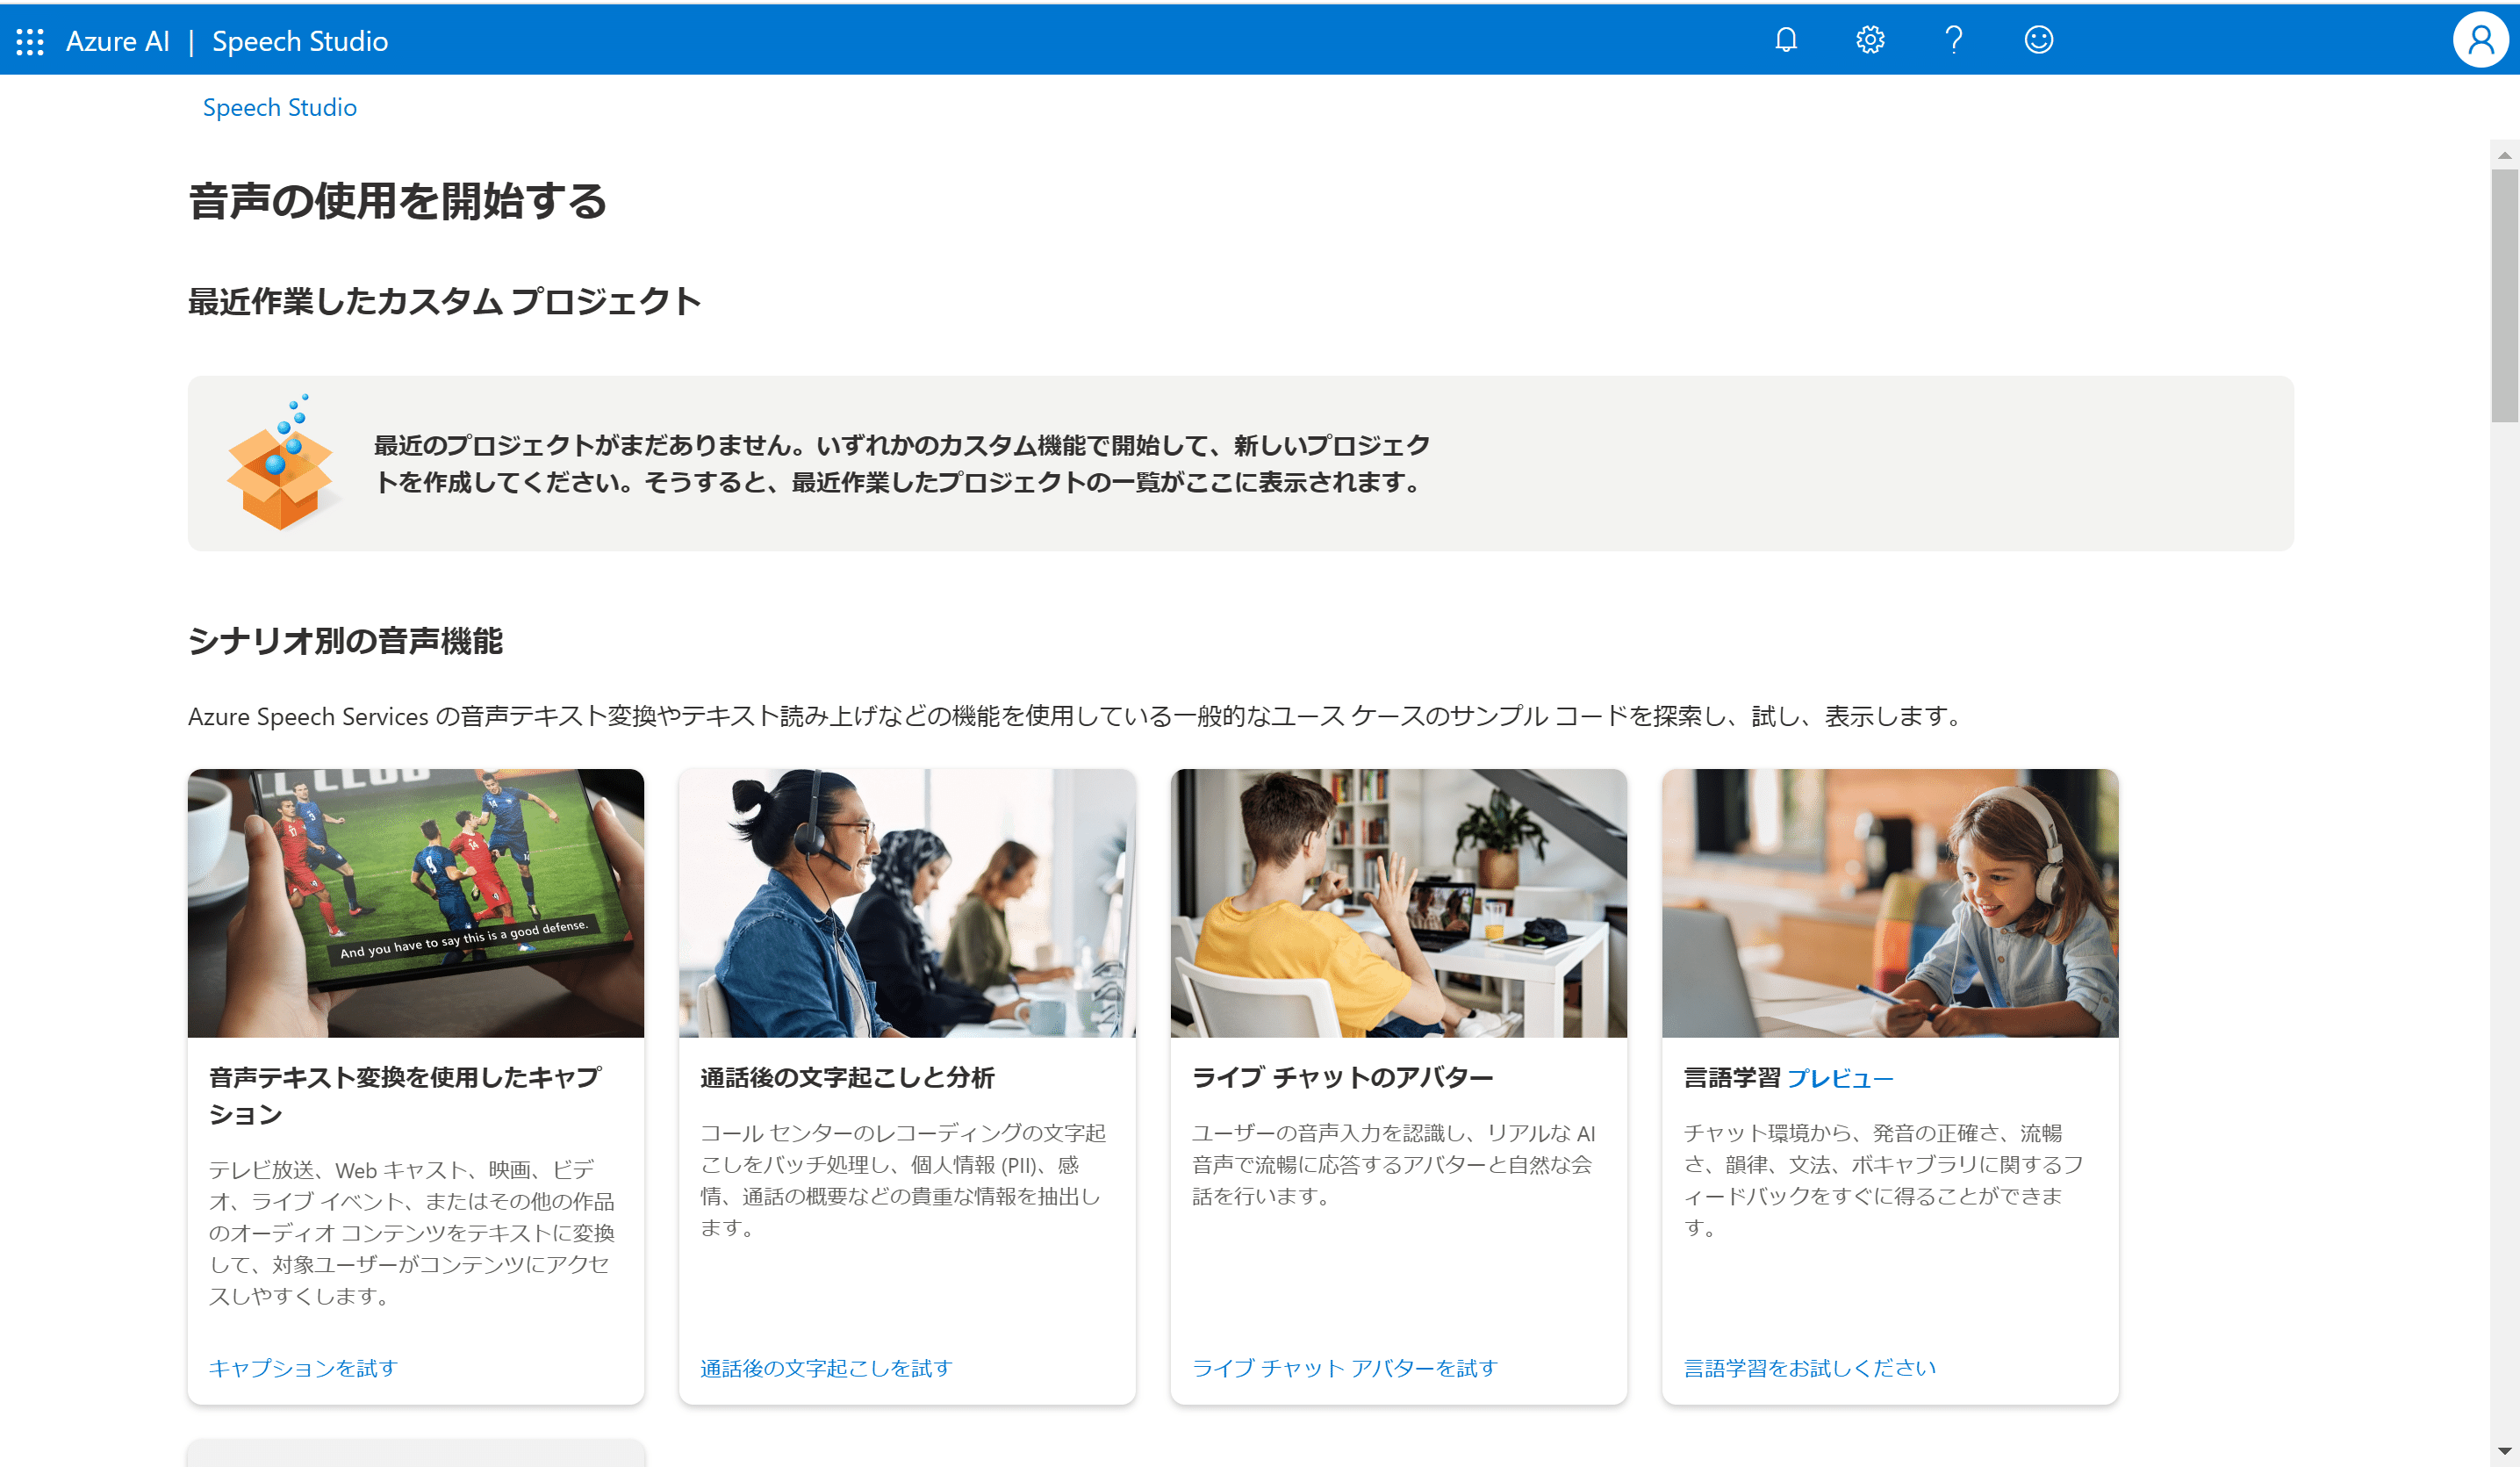Click ライブ チャット アバターを試す link
This screenshot has width=2520, height=1467.
1345,1367
